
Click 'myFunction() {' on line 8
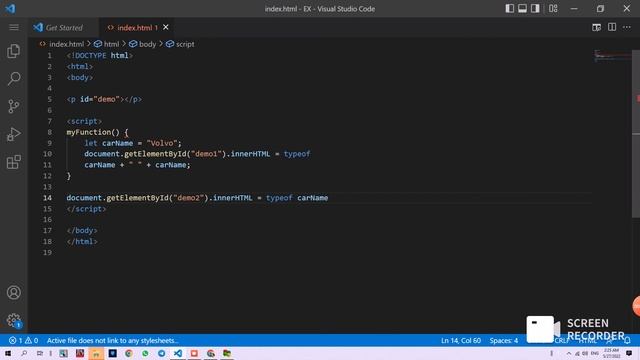[x=98, y=132]
